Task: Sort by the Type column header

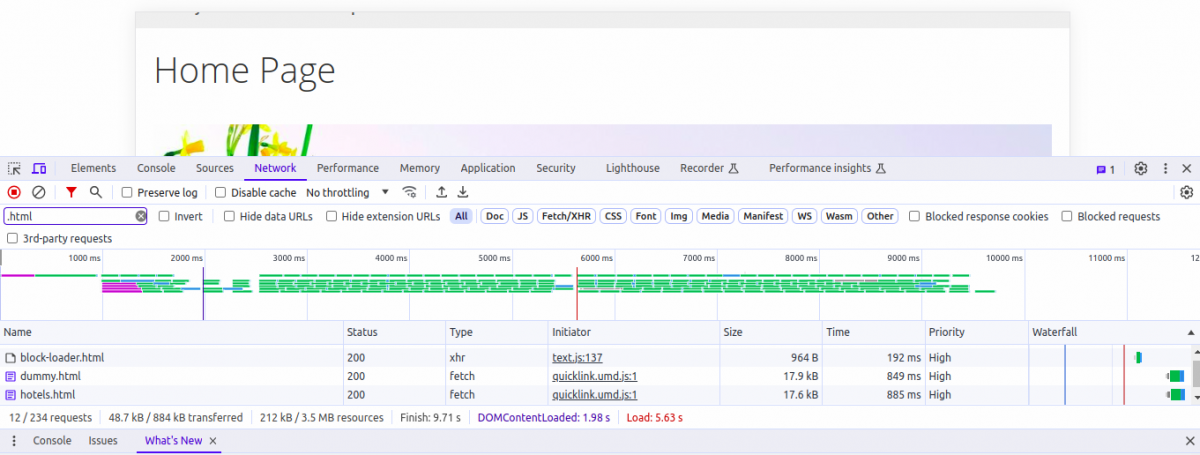Action: tap(497, 331)
